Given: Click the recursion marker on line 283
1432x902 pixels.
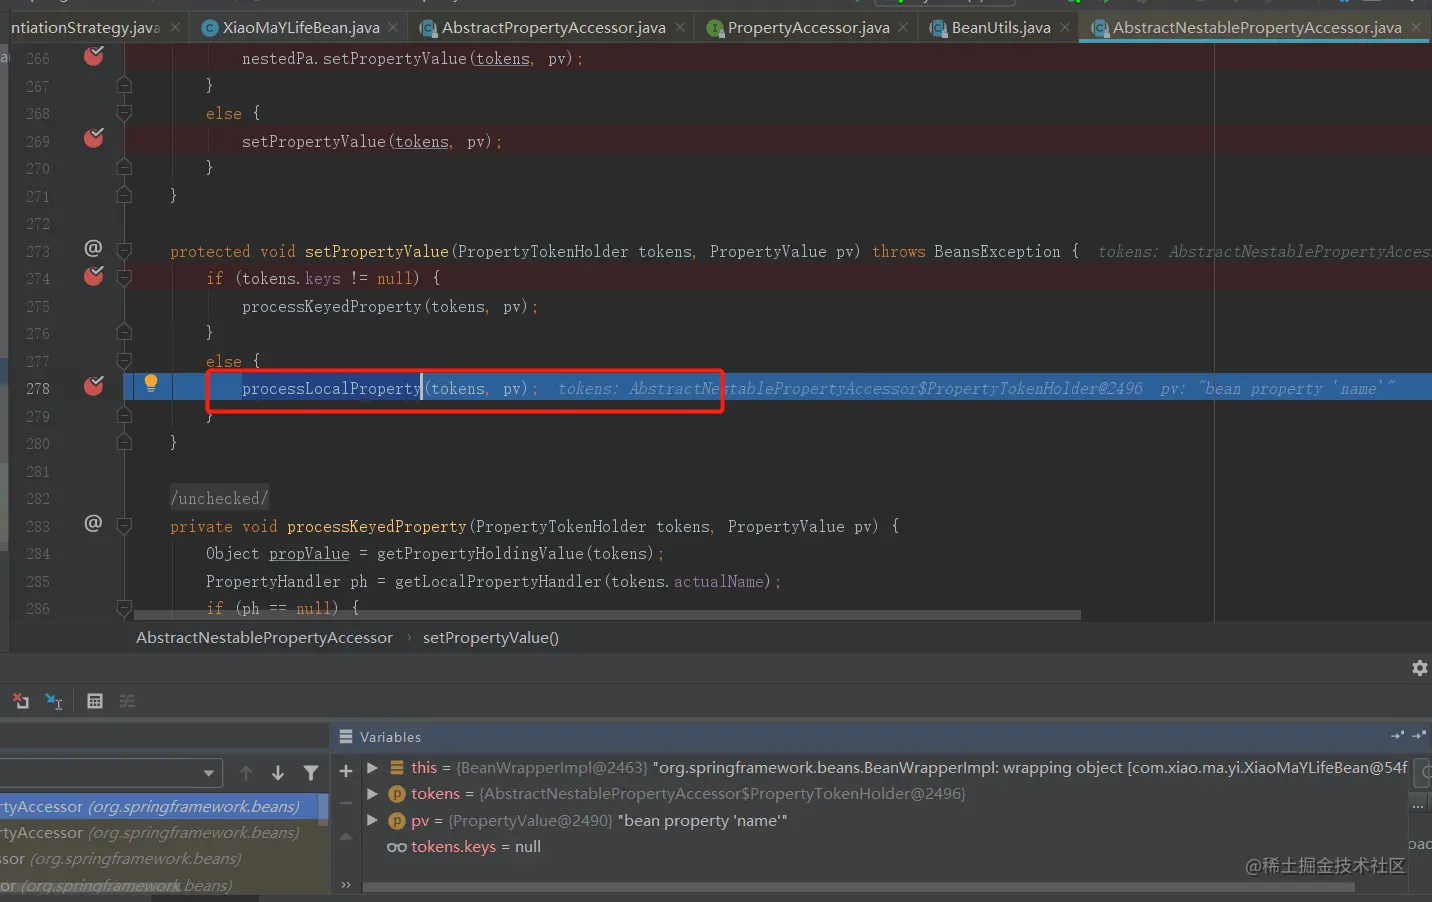Looking at the screenshot, I should [x=93, y=523].
